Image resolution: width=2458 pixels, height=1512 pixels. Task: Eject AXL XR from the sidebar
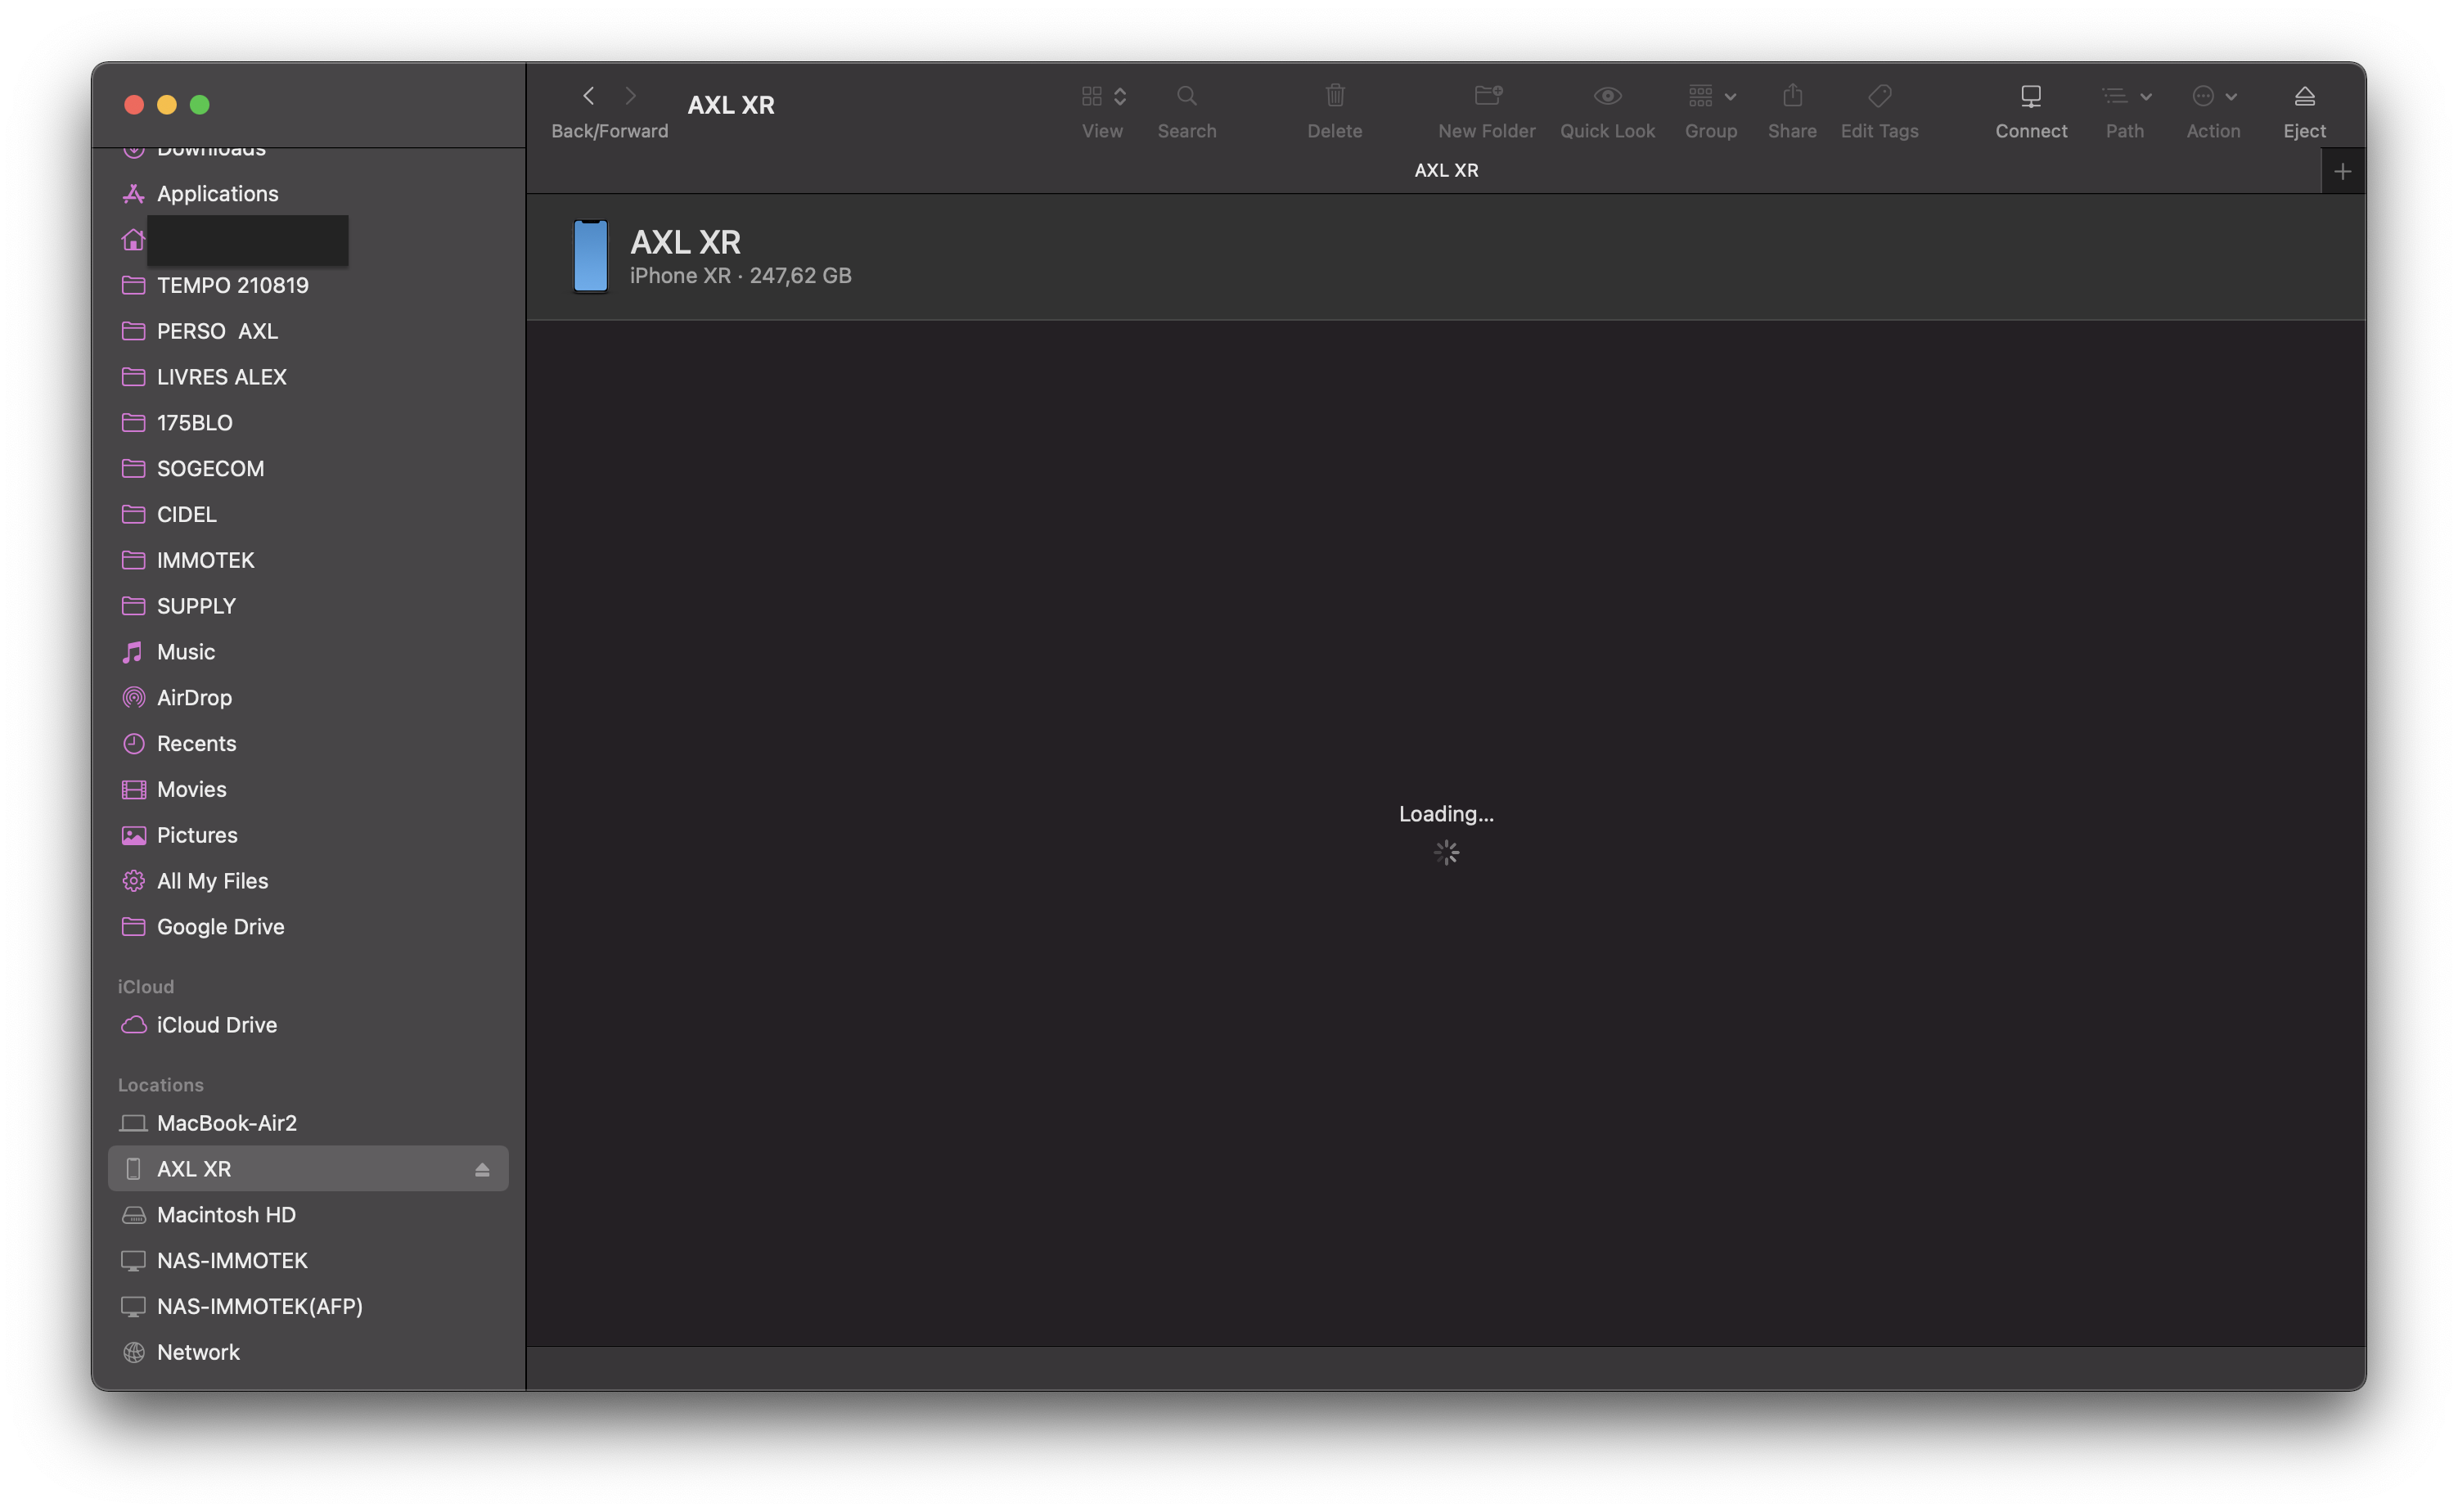tap(482, 1169)
